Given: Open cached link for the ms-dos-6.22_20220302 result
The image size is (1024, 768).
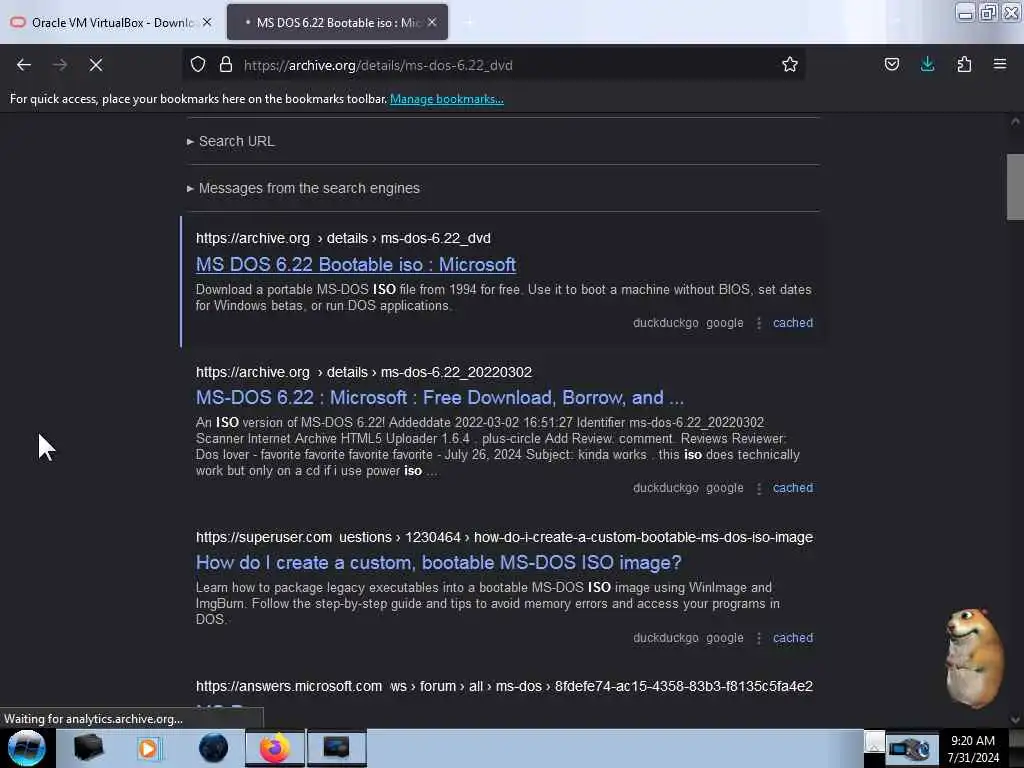Looking at the screenshot, I should 793,488.
